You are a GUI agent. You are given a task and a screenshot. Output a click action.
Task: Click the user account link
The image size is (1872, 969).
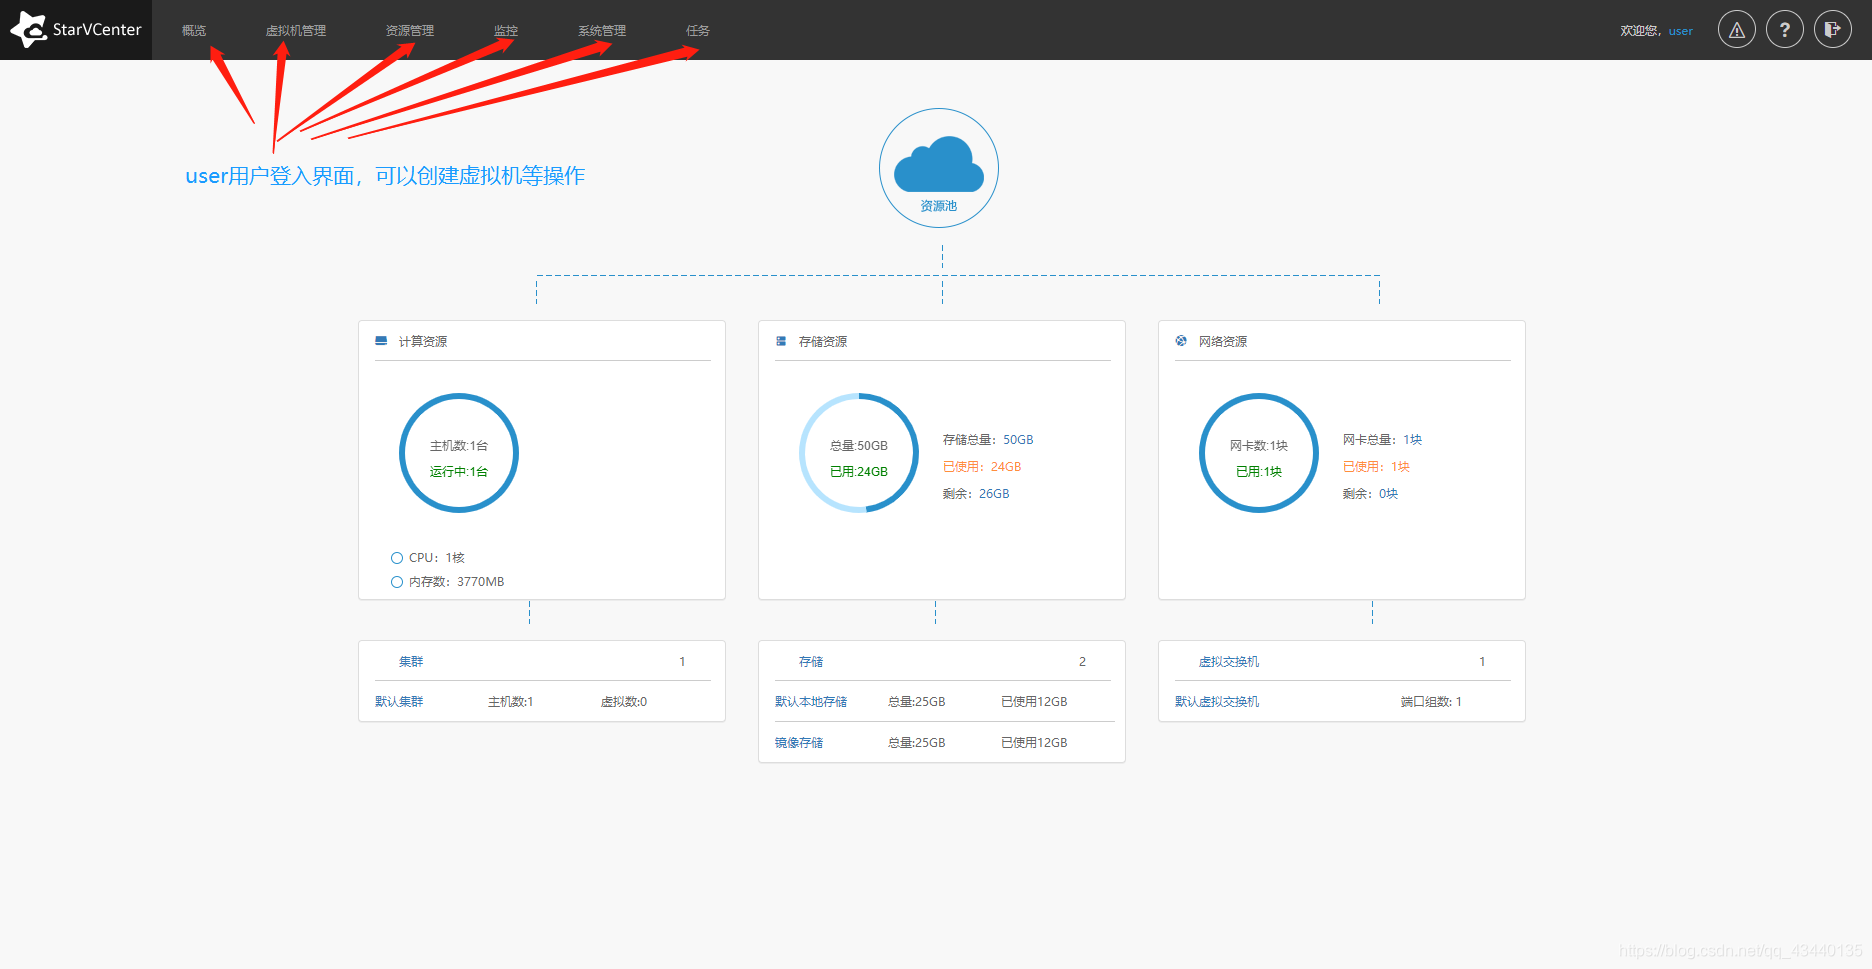point(1681,31)
